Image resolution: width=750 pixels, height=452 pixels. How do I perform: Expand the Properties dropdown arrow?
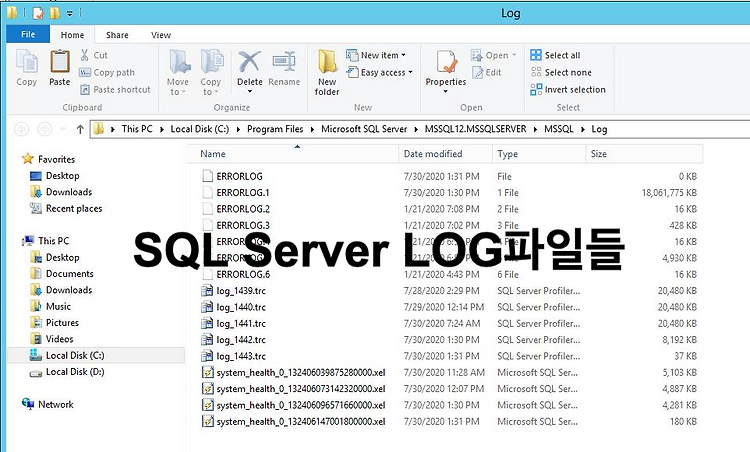click(446, 91)
